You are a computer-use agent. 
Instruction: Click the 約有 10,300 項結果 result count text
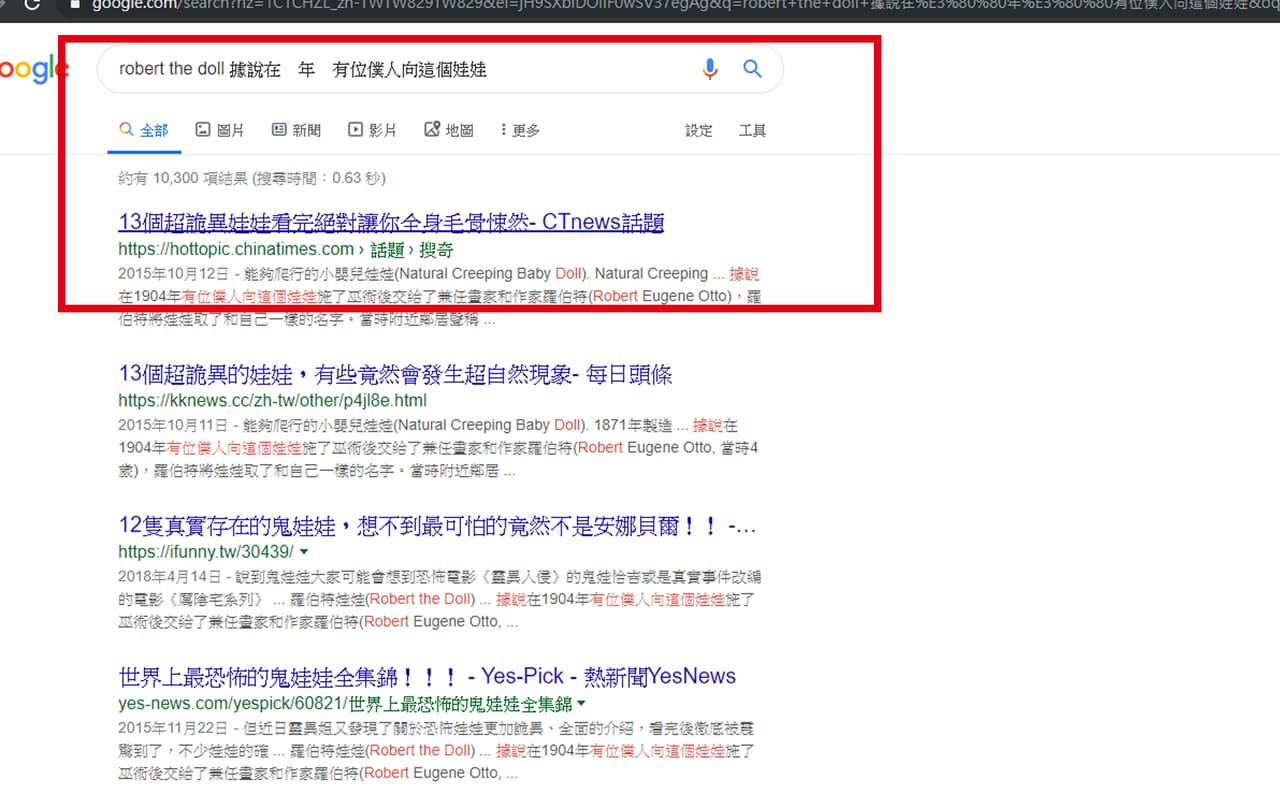[251, 178]
